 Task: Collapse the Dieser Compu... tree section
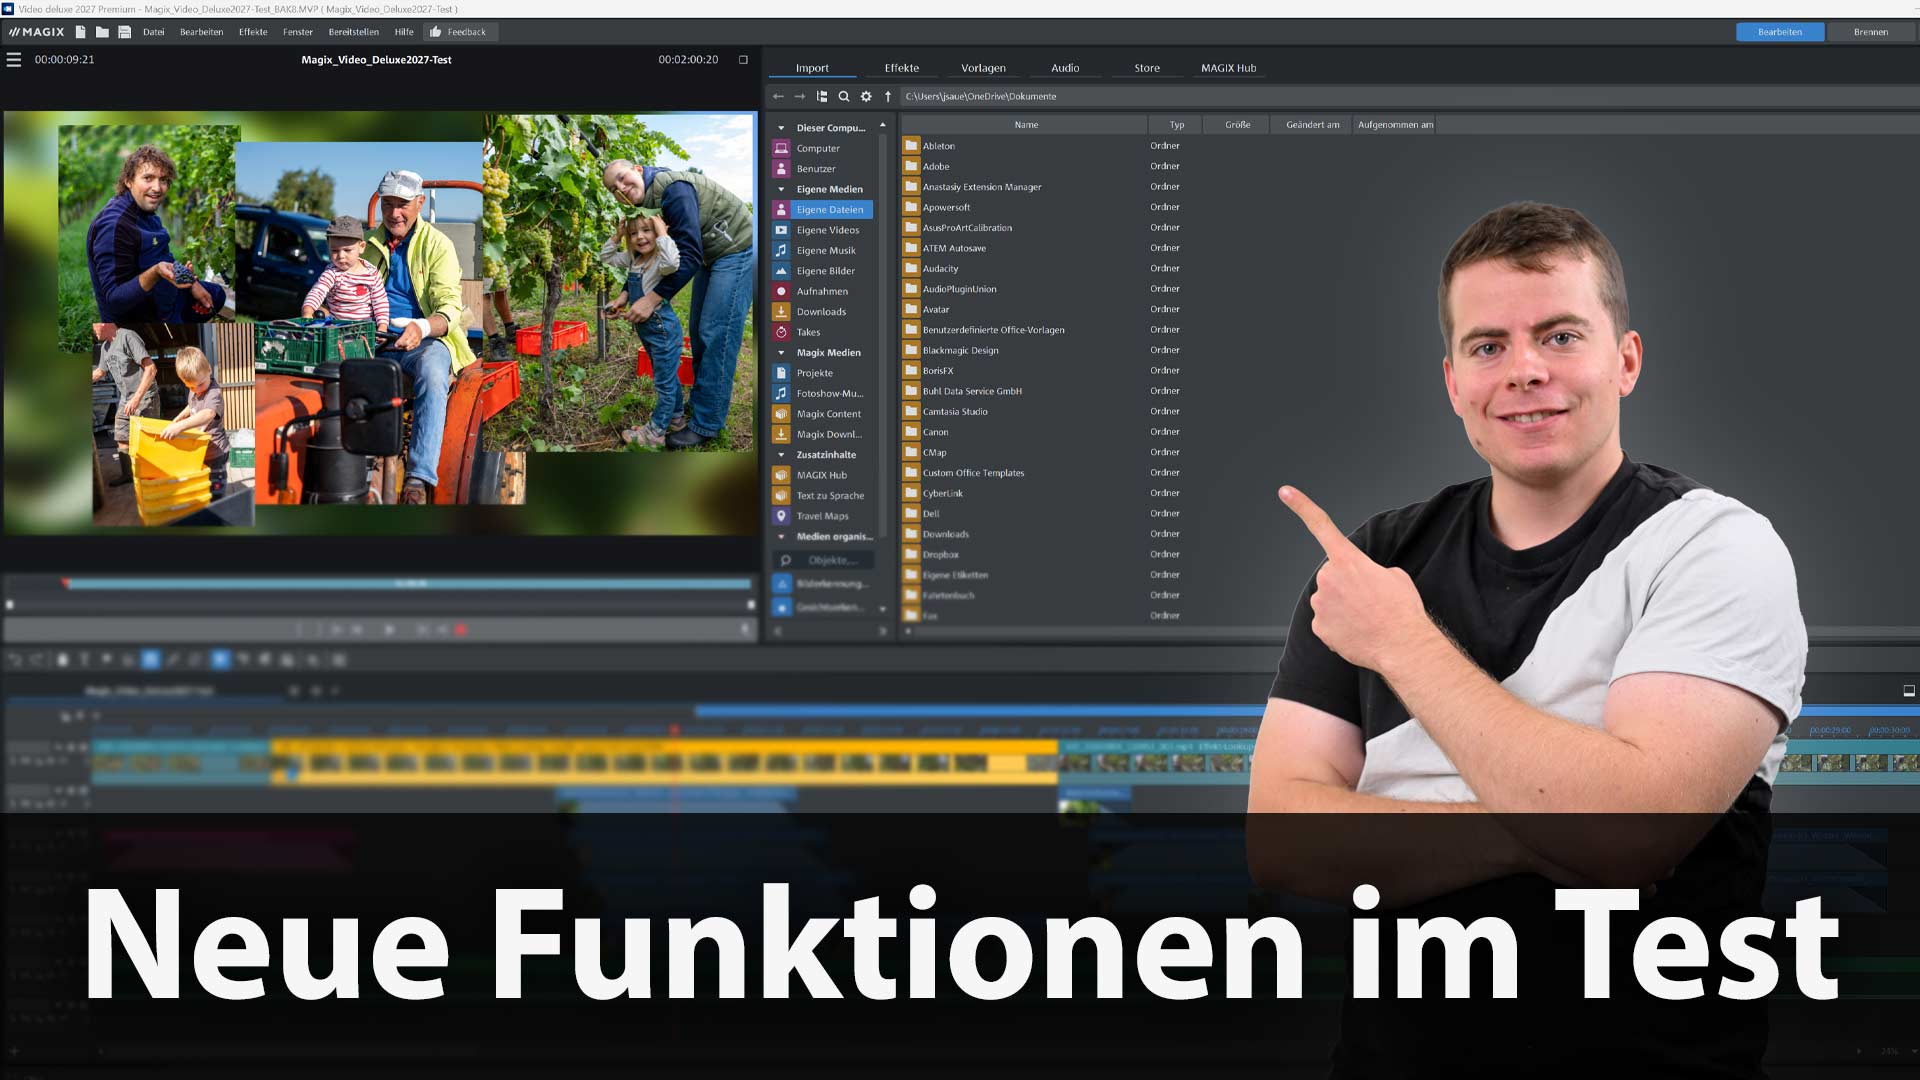click(782, 128)
